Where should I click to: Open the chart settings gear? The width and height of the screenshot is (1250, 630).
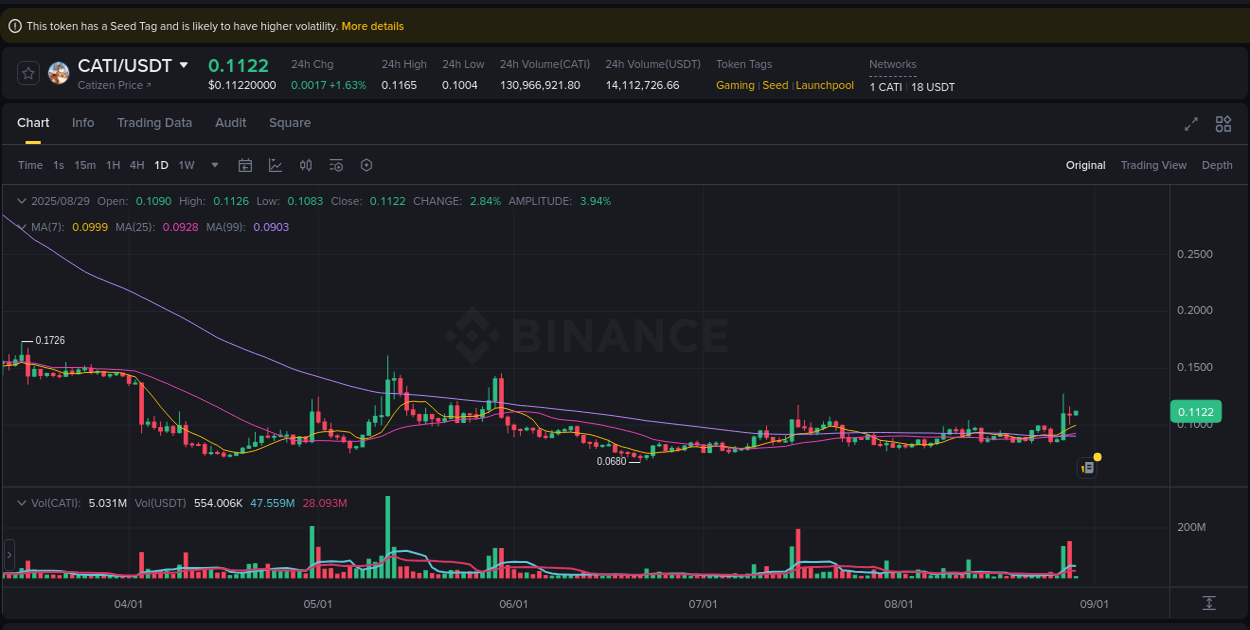366,165
